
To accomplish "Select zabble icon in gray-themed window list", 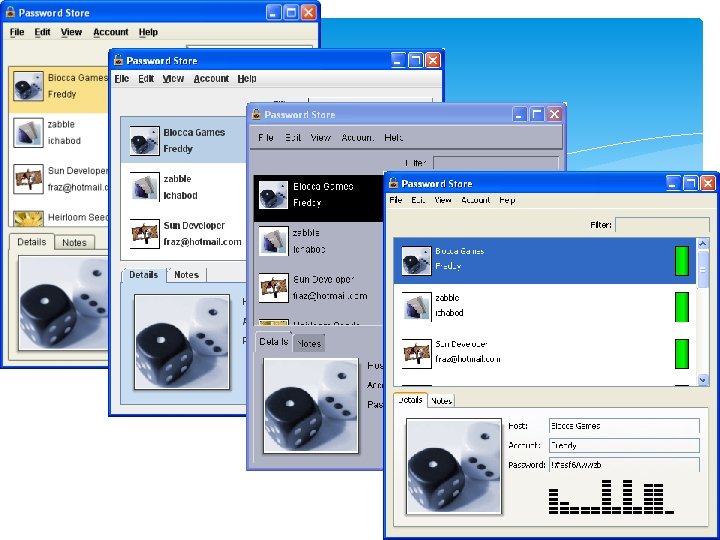I will 273,241.
